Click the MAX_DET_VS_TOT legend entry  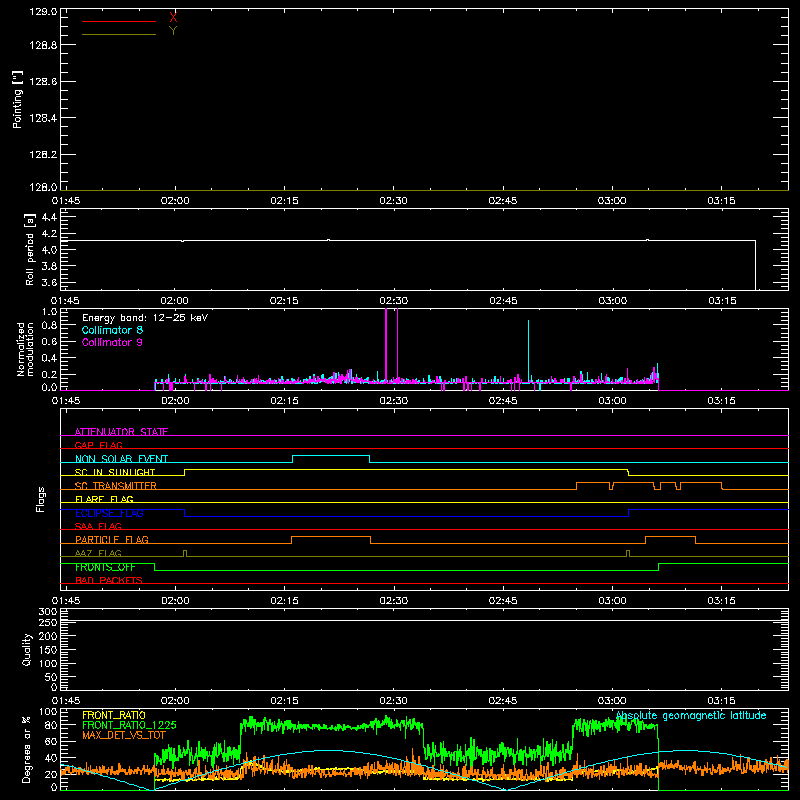[x=124, y=735]
